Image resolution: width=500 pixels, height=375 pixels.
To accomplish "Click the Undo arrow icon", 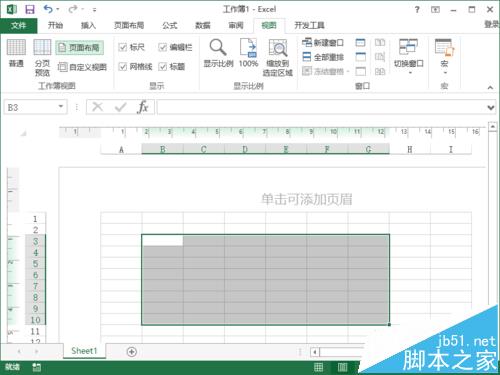I will pyautogui.click(x=48, y=9).
